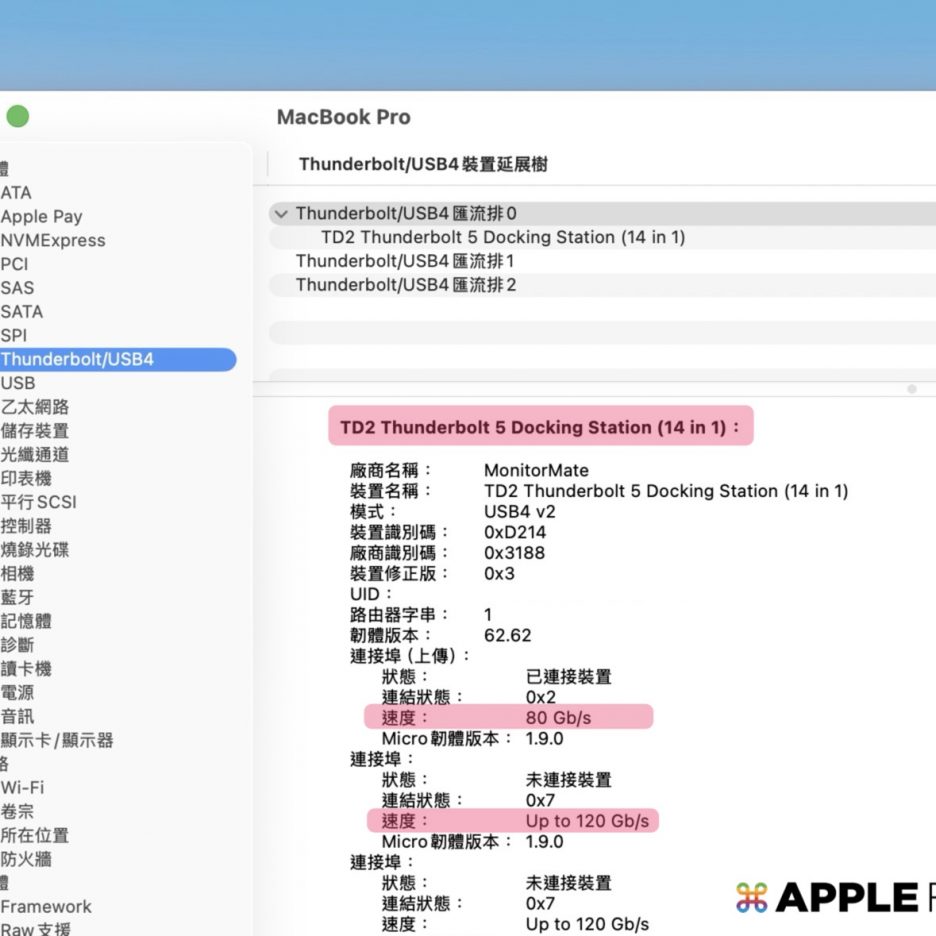Open Apple Pay in the sidebar
Viewport: 936px width, 936px height.
(x=41, y=217)
